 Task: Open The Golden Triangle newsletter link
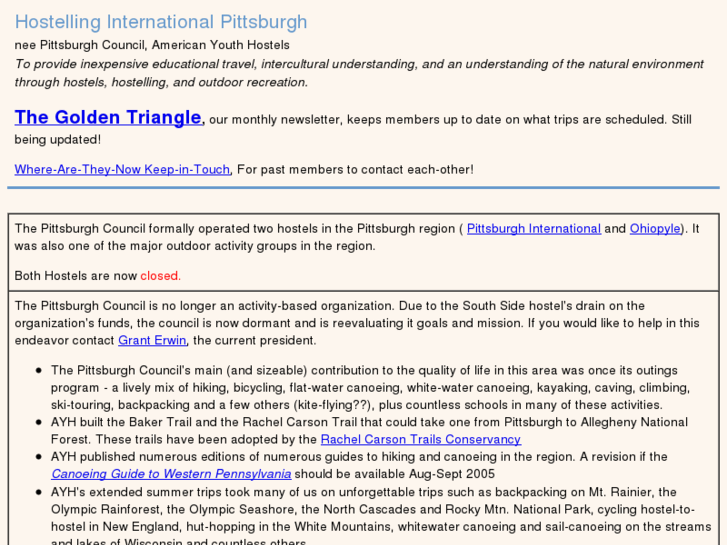click(108, 117)
